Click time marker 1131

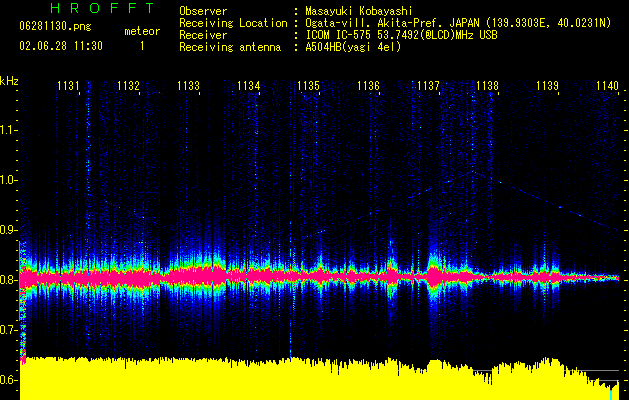coord(68,85)
